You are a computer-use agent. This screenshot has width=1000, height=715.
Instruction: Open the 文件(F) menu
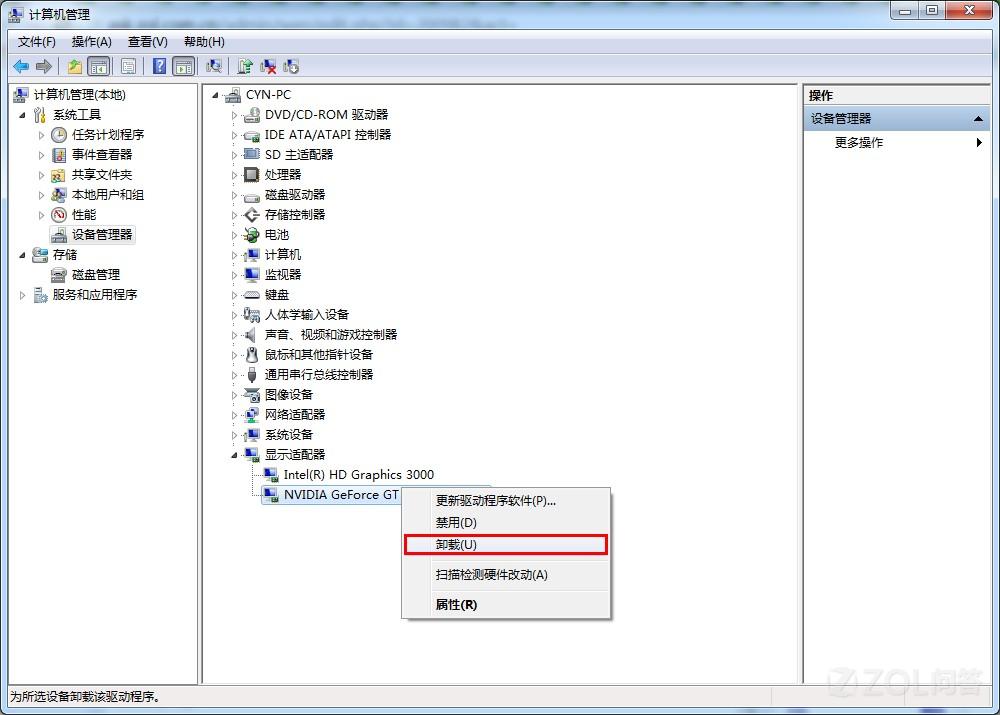(x=36, y=42)
